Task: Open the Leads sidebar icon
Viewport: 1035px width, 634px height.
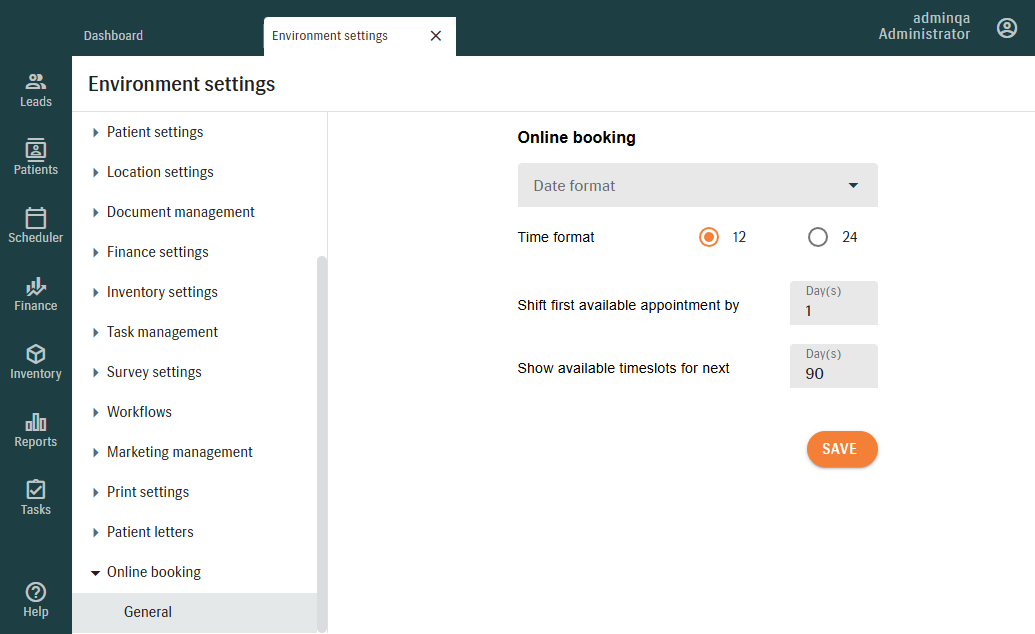Action: click(x=36, y=82)
